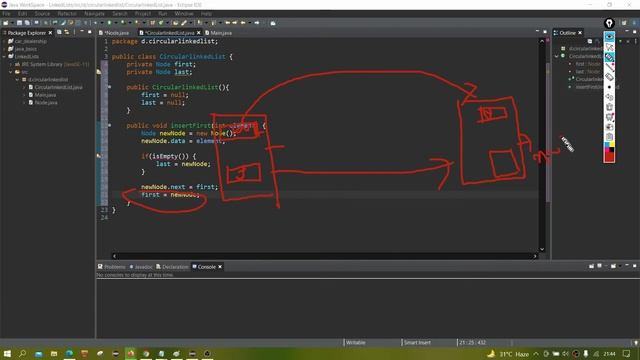Minimize the Package Explorer view

click(82, 32)
